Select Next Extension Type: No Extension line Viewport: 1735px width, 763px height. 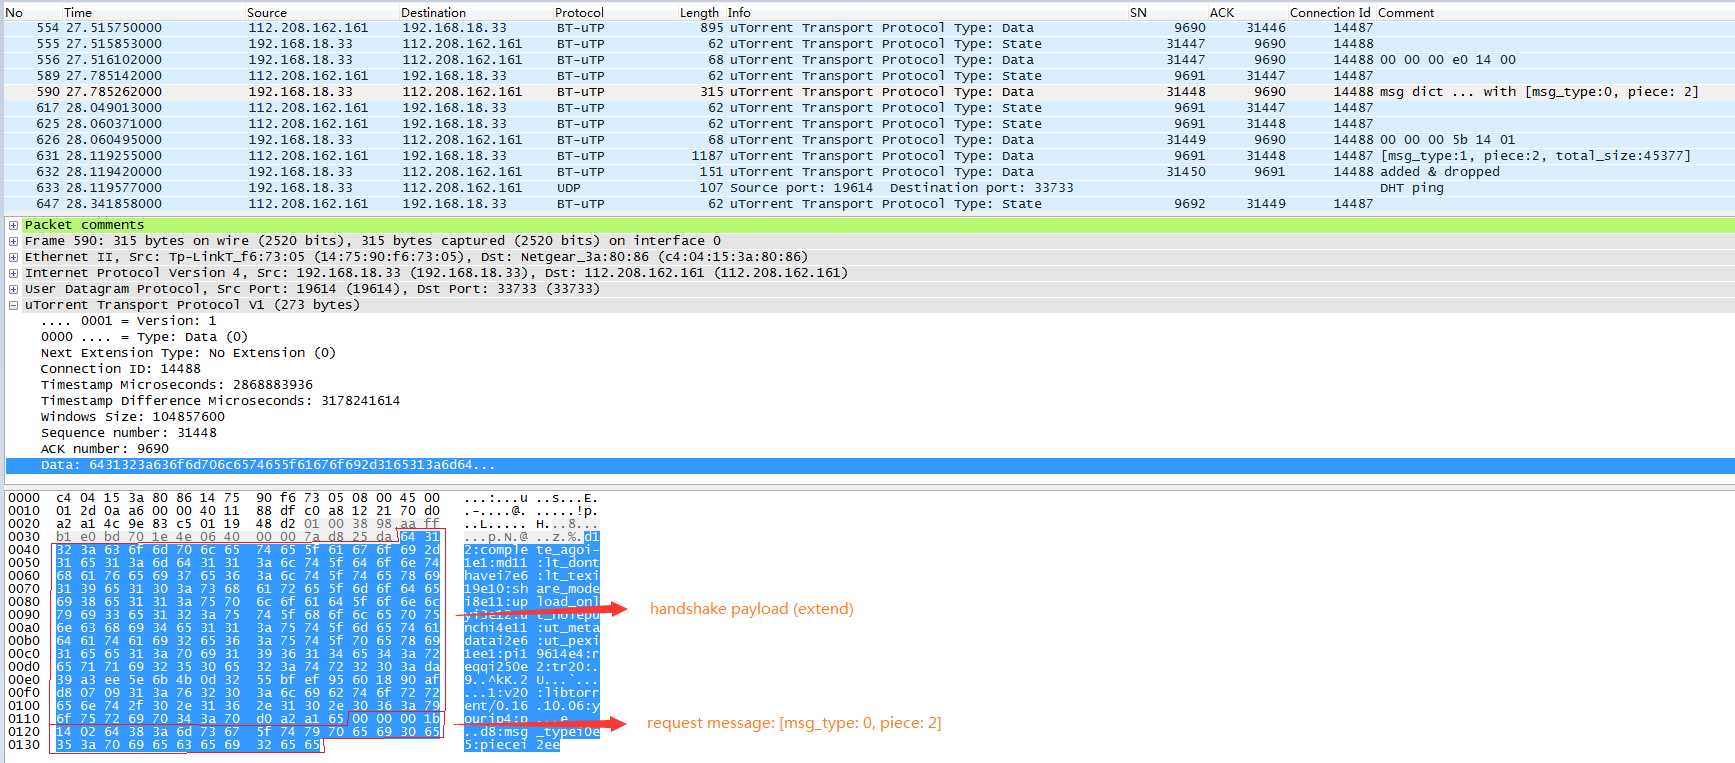pyautogui.click(x=188, y=353)
